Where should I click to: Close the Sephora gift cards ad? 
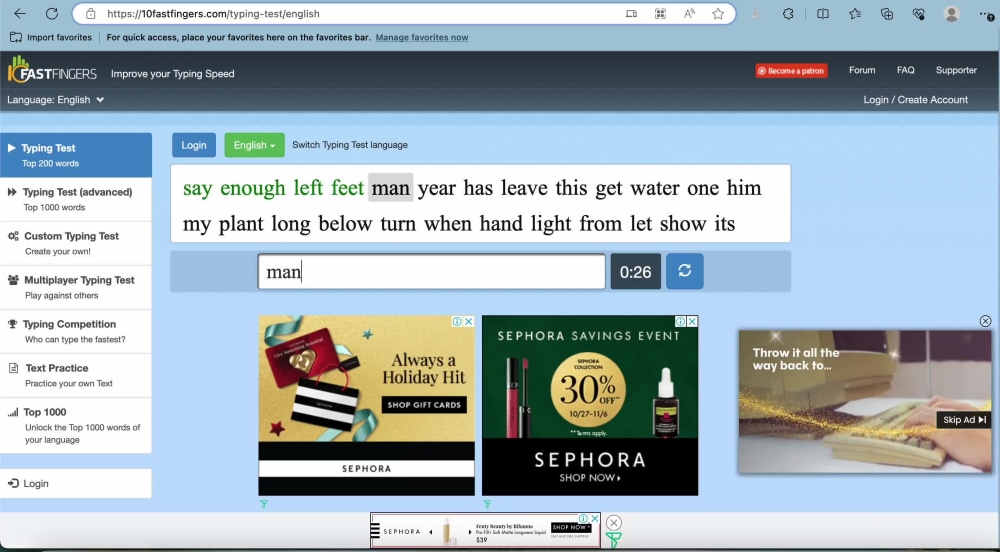469,321
